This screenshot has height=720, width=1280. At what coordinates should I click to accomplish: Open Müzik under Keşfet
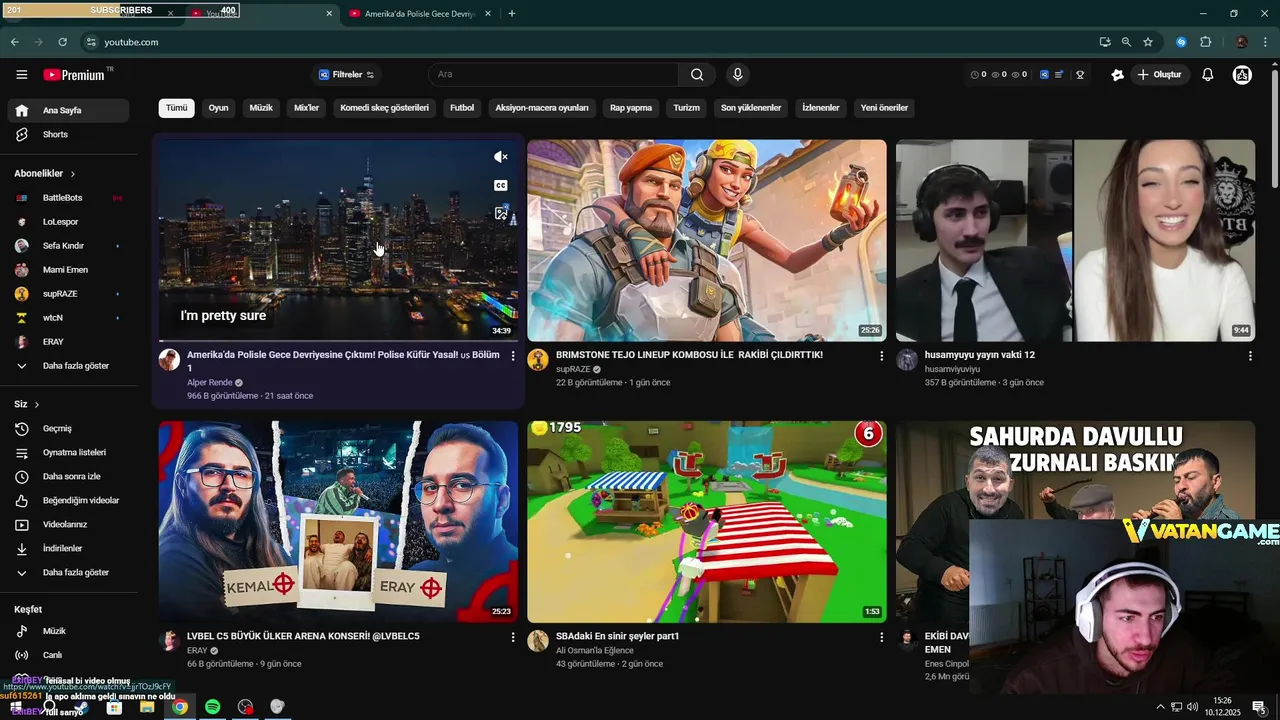70,631
